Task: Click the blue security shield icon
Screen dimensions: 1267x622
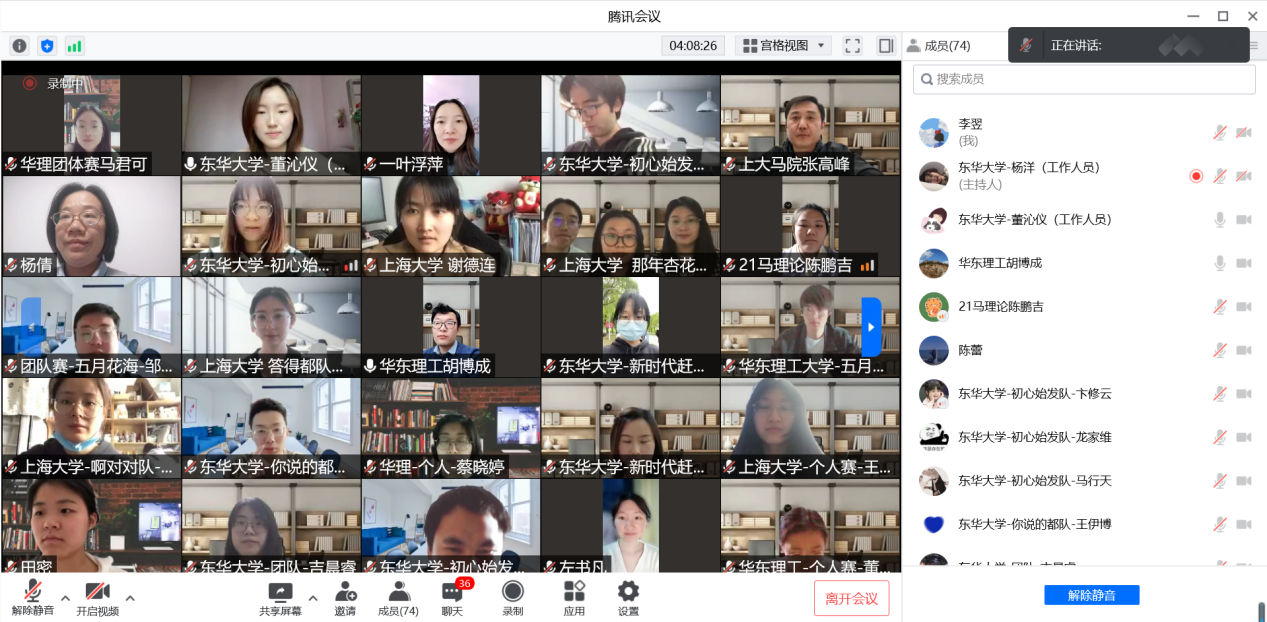Action: (47, 46)
